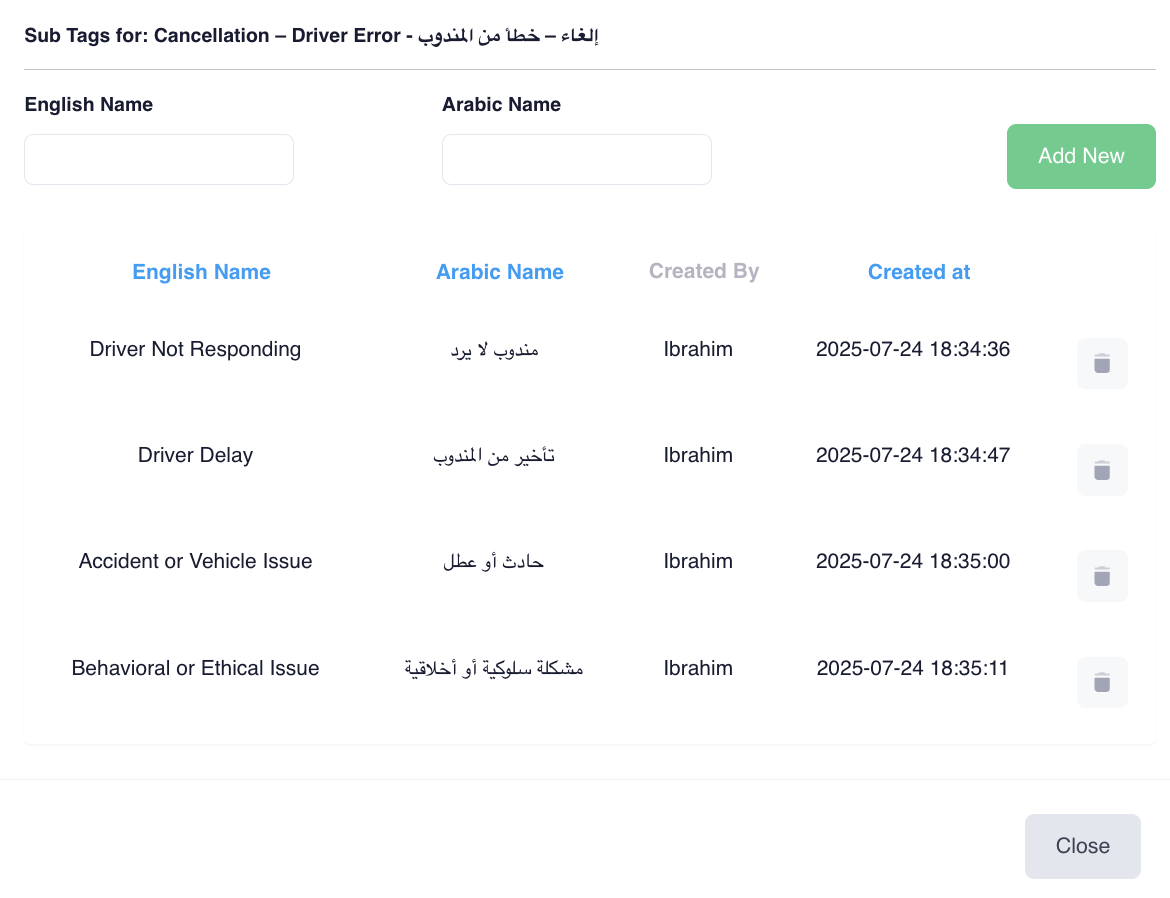Image resolution: width=1170 pixels, height=898 pixels.
Task: Focus the Arabic Name input field
Action: [x=577, y=159]
